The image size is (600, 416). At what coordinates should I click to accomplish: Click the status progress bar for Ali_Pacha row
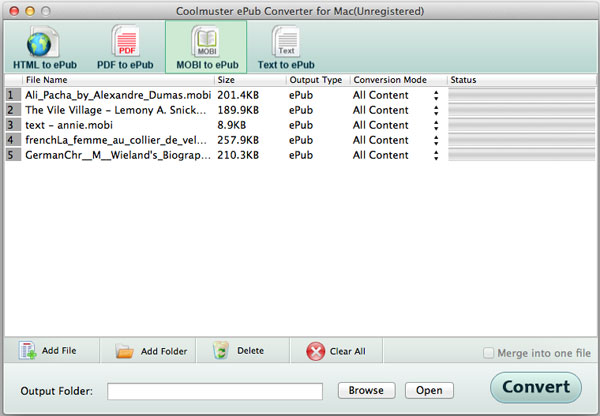point(522,95)
